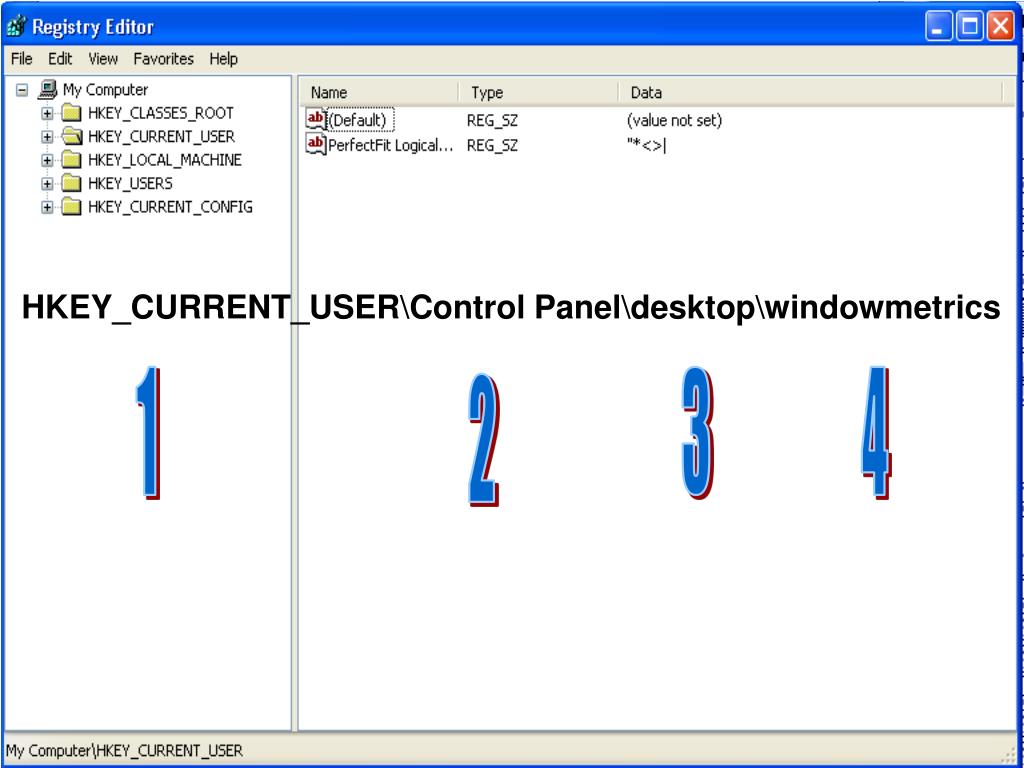This screenshot has height=768, width=1024.
Task: Click the HKEY_CLASSES_ROOT folder icon
Action: (71, 113)
